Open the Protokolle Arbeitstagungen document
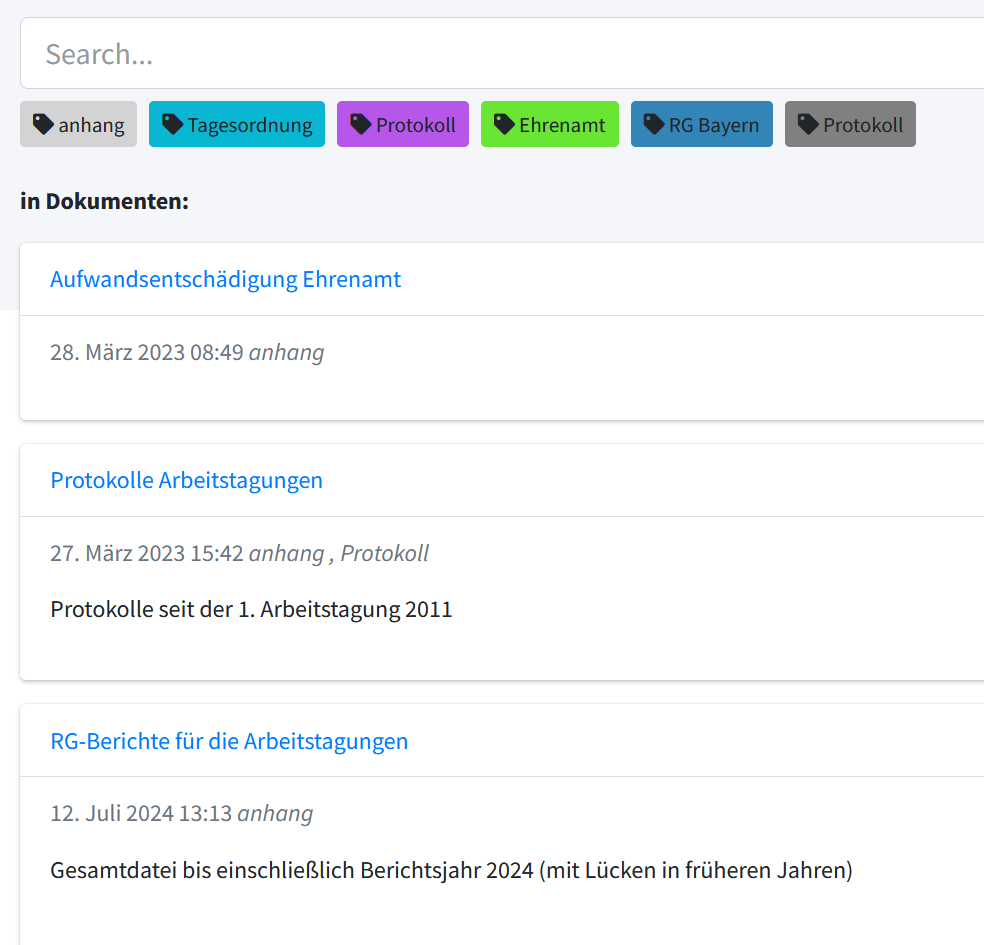This screenshot has height=945, width=984. click(186, 480)
